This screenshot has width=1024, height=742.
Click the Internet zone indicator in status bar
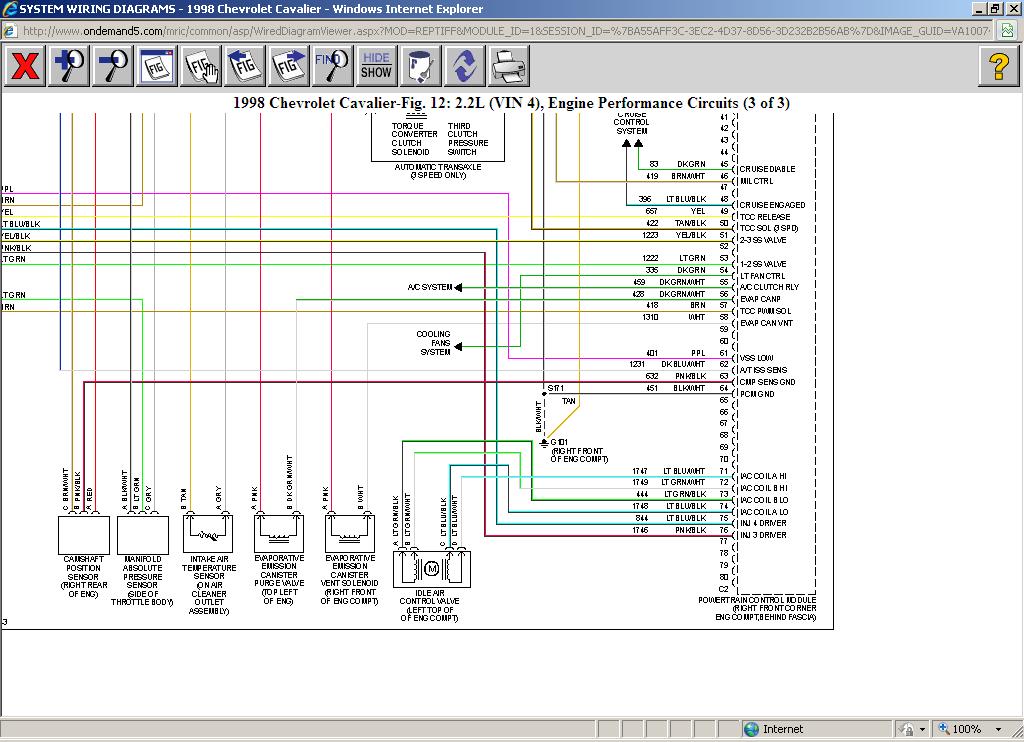[774, 729]
